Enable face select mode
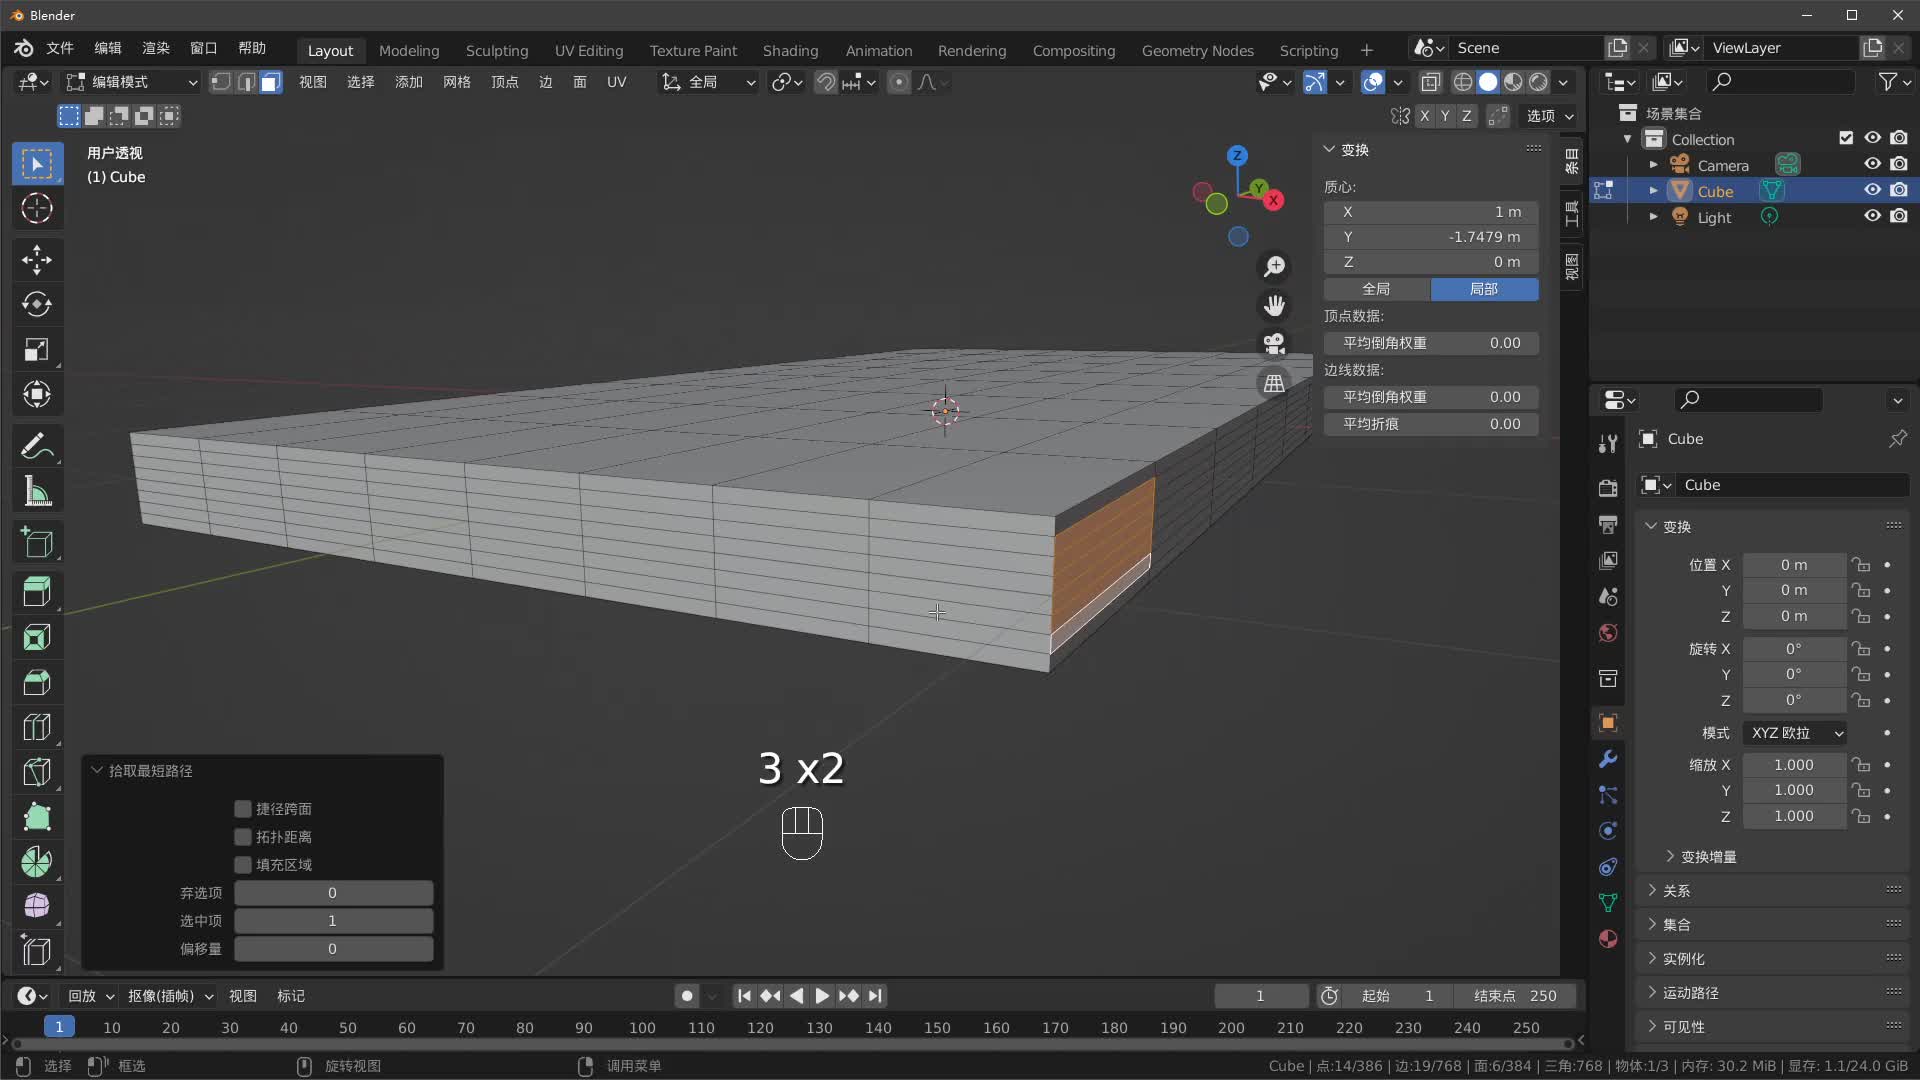 point(271,82)
